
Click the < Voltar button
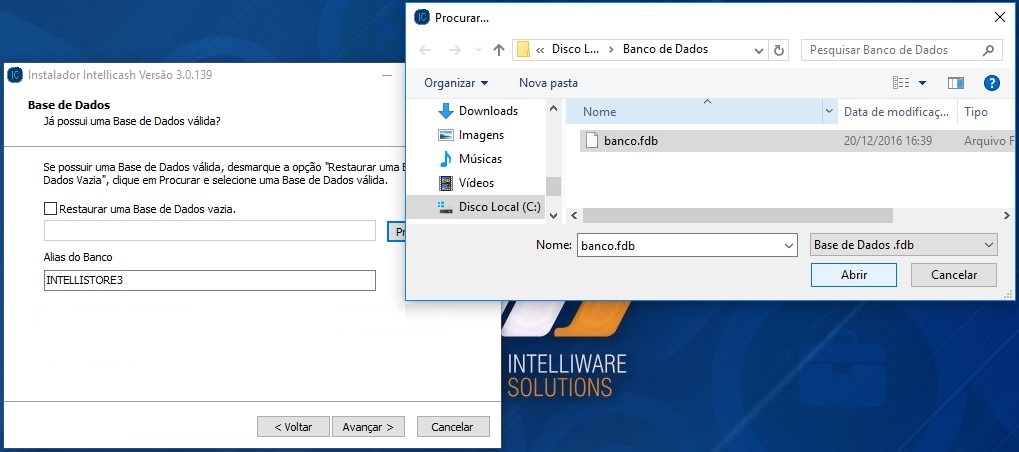pos(293,427)
